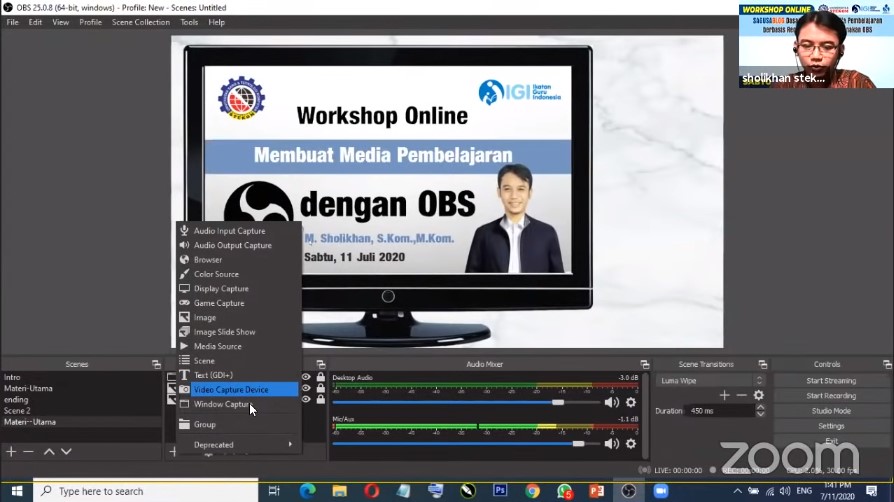Open the Task View taskbar icon
894x502 pixels.
click(x=274, y=491)
